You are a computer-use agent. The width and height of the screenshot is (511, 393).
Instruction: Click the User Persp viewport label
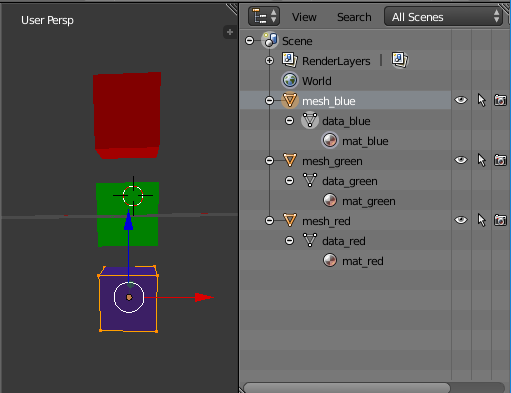pyautogui.click(x=47, y=20)
